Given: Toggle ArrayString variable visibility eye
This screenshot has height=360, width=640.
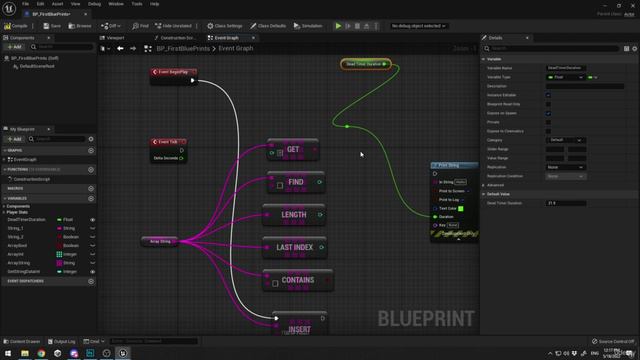Looking at the screenshot, I should [x=93, y=263].
